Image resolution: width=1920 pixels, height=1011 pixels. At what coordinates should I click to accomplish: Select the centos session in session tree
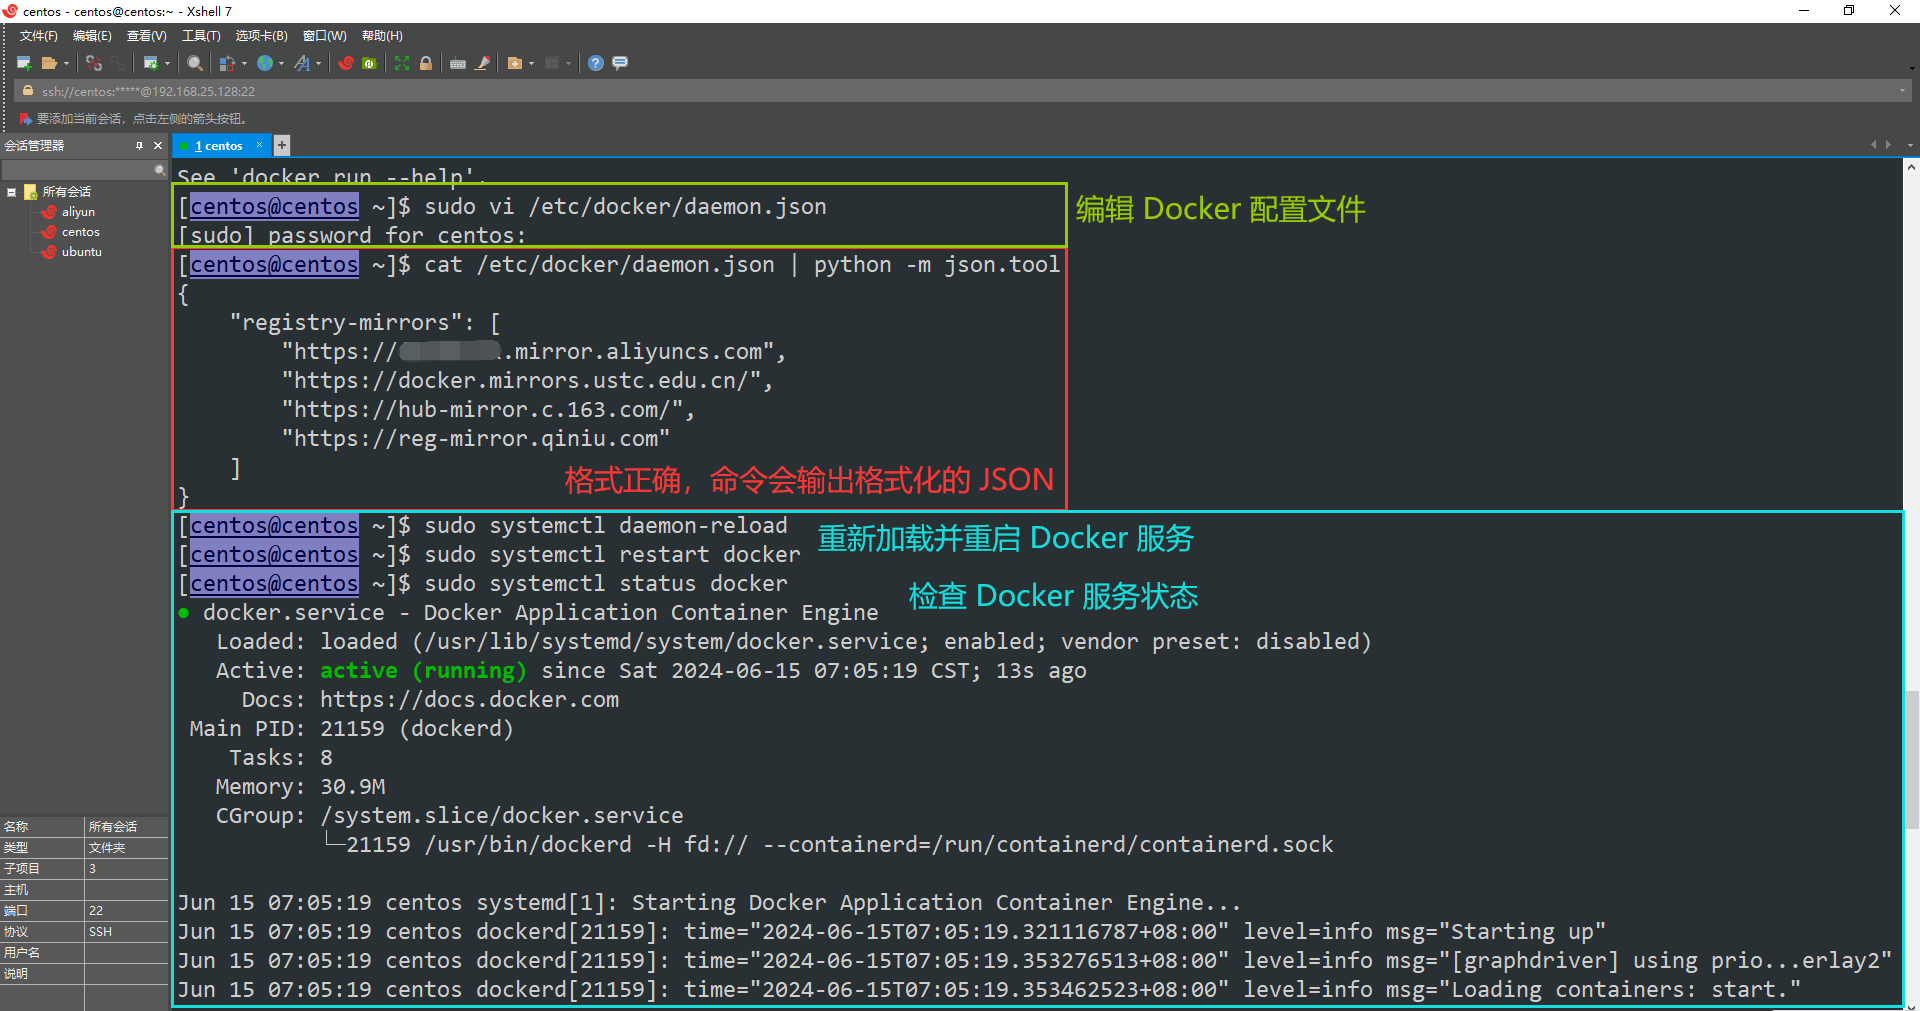tap(81, 232)
